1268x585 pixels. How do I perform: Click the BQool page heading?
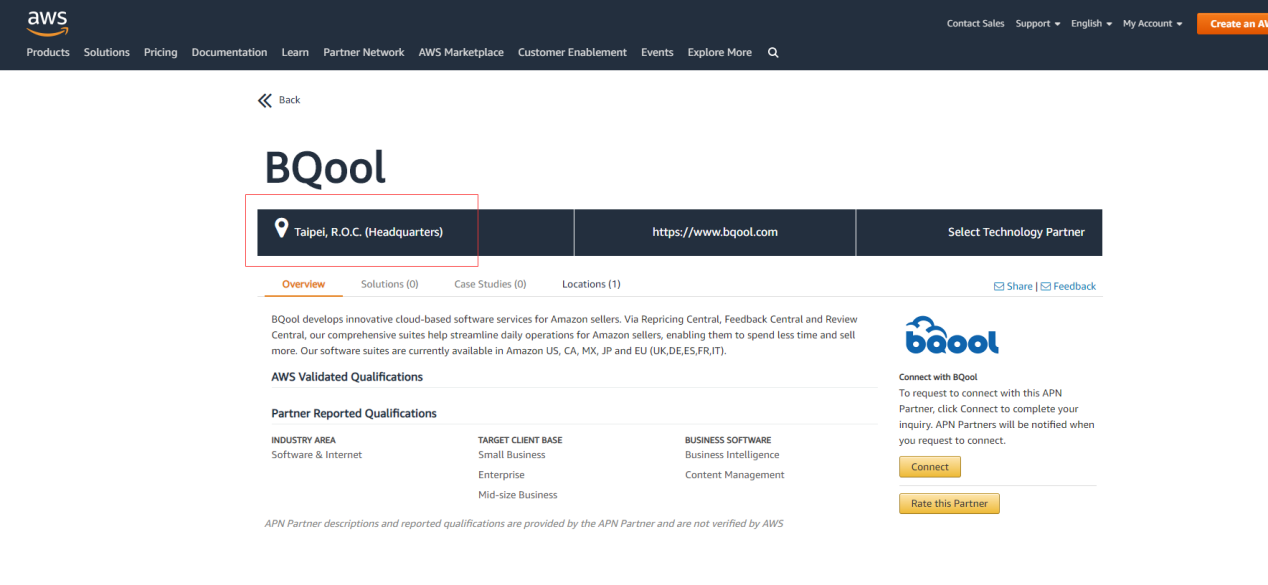(325, 167)
